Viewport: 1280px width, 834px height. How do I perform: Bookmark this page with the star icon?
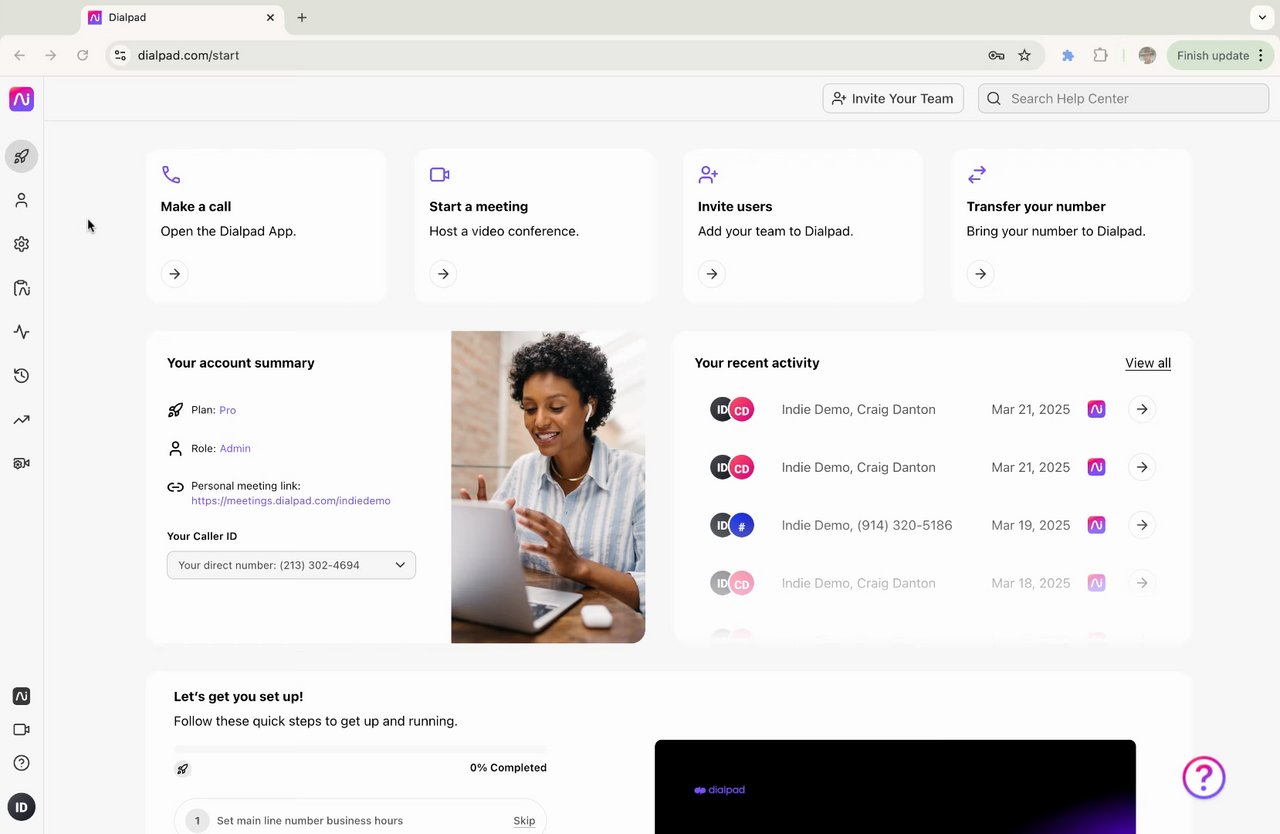(1024, 56)
